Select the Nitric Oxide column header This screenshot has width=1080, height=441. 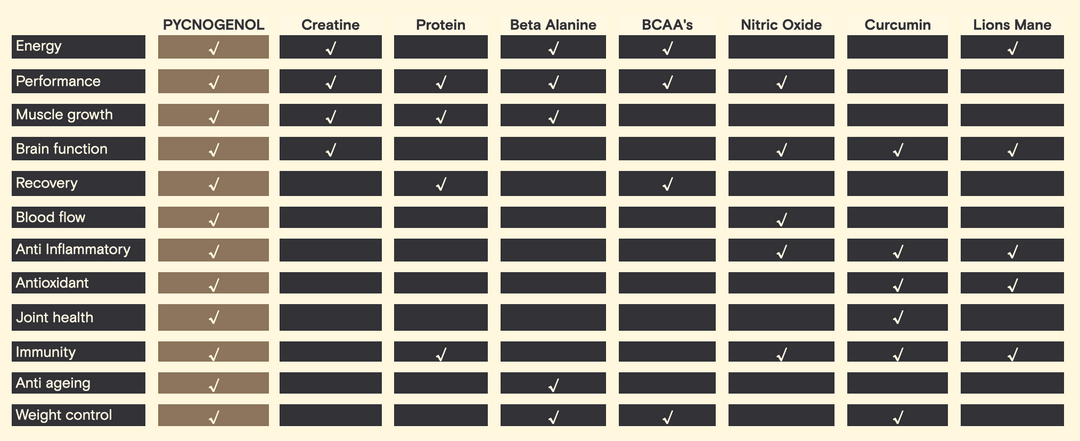pos(782,24)
